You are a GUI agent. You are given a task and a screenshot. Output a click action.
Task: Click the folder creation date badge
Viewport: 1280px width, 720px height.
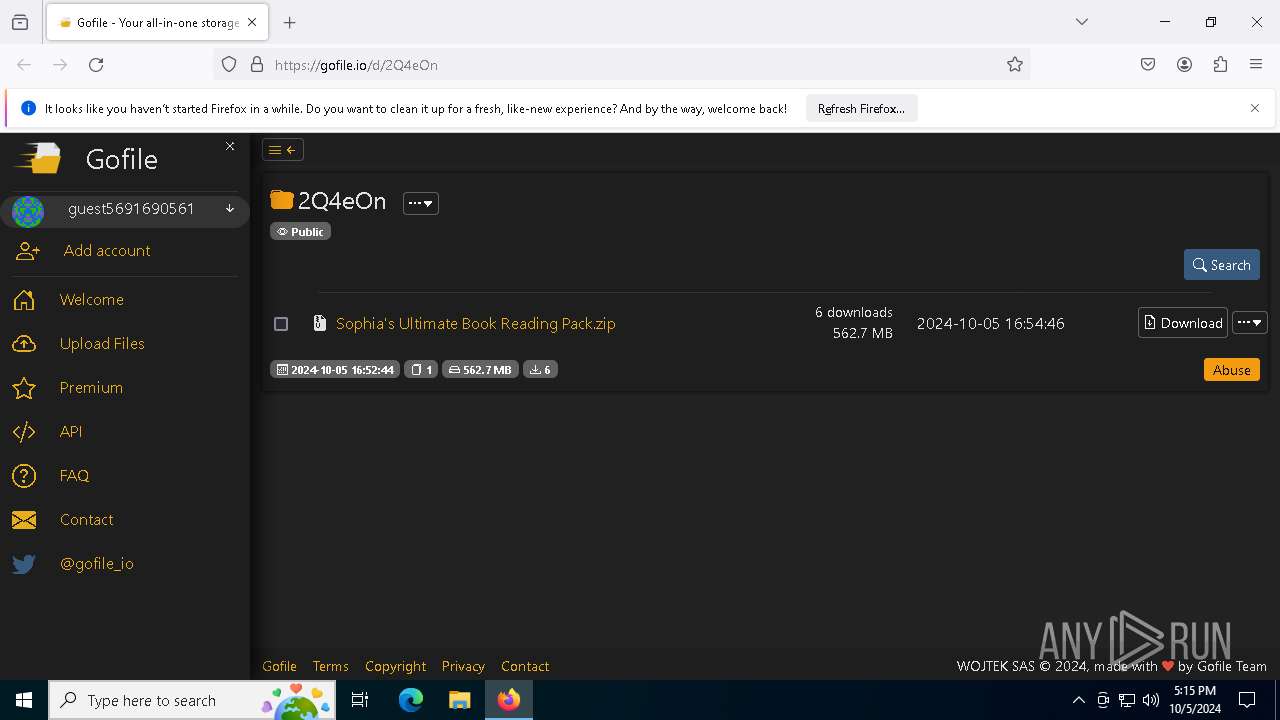tap(335, 370)
